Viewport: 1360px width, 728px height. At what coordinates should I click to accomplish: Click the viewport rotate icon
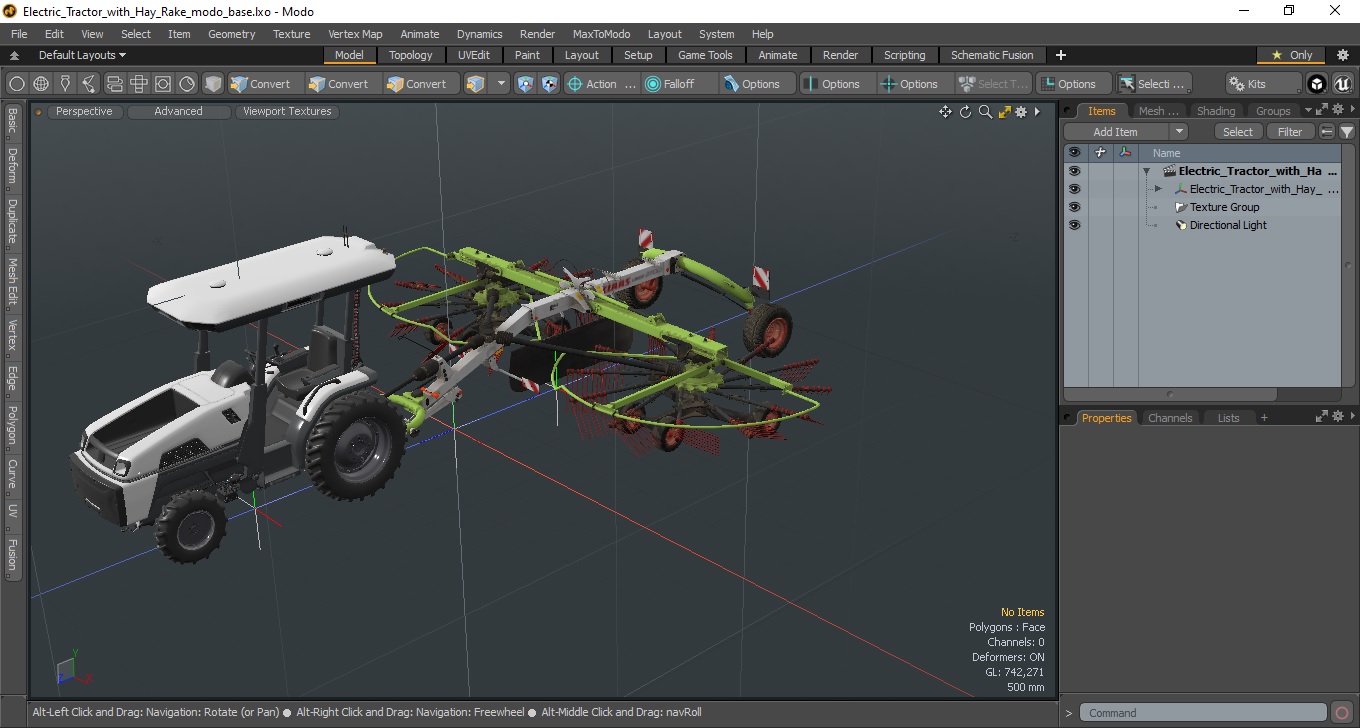pos(965,112)
